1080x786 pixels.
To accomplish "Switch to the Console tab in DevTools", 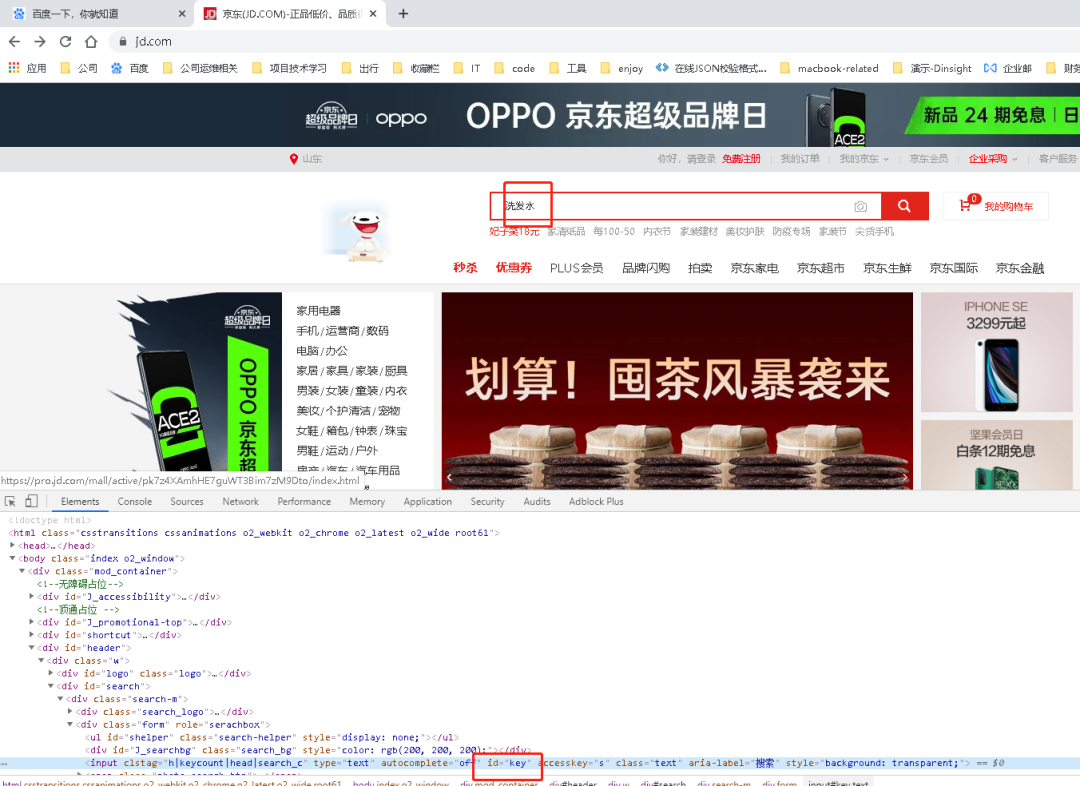I will [x=134, y=501].
